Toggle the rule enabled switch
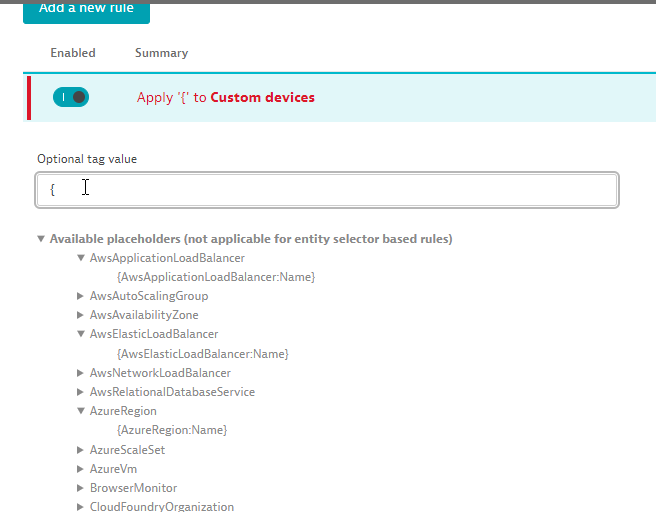656x512 pixels. pyautogui.click(x=71, y=97)
